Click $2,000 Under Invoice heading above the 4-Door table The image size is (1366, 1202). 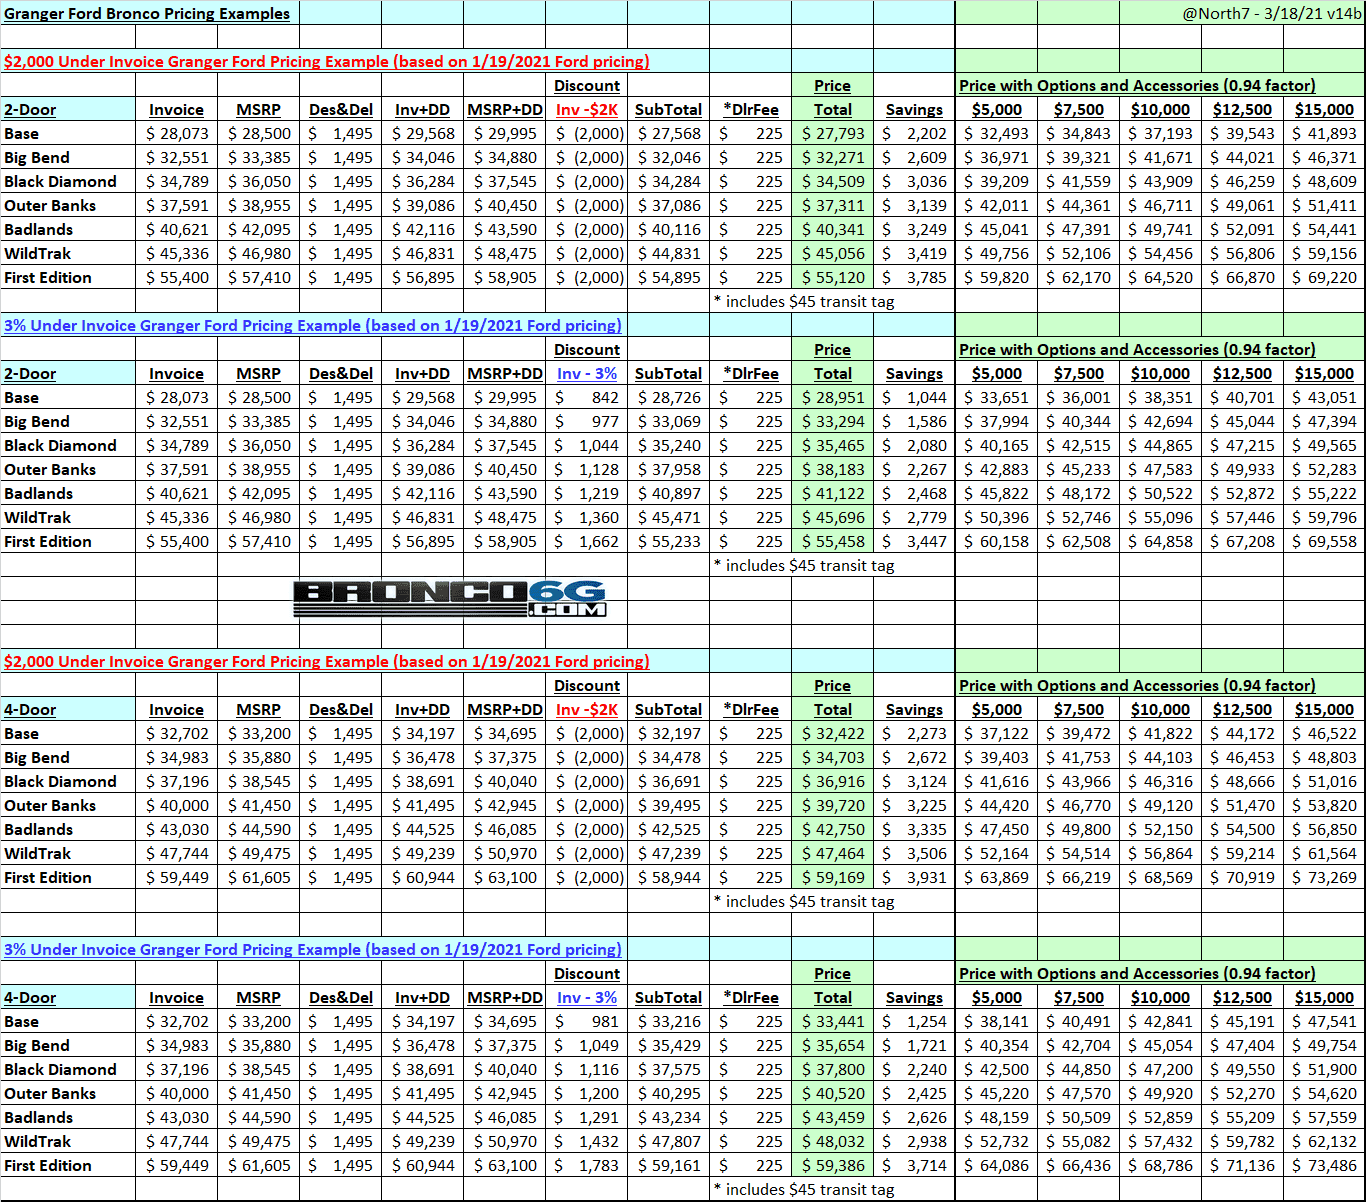[327, 661]
